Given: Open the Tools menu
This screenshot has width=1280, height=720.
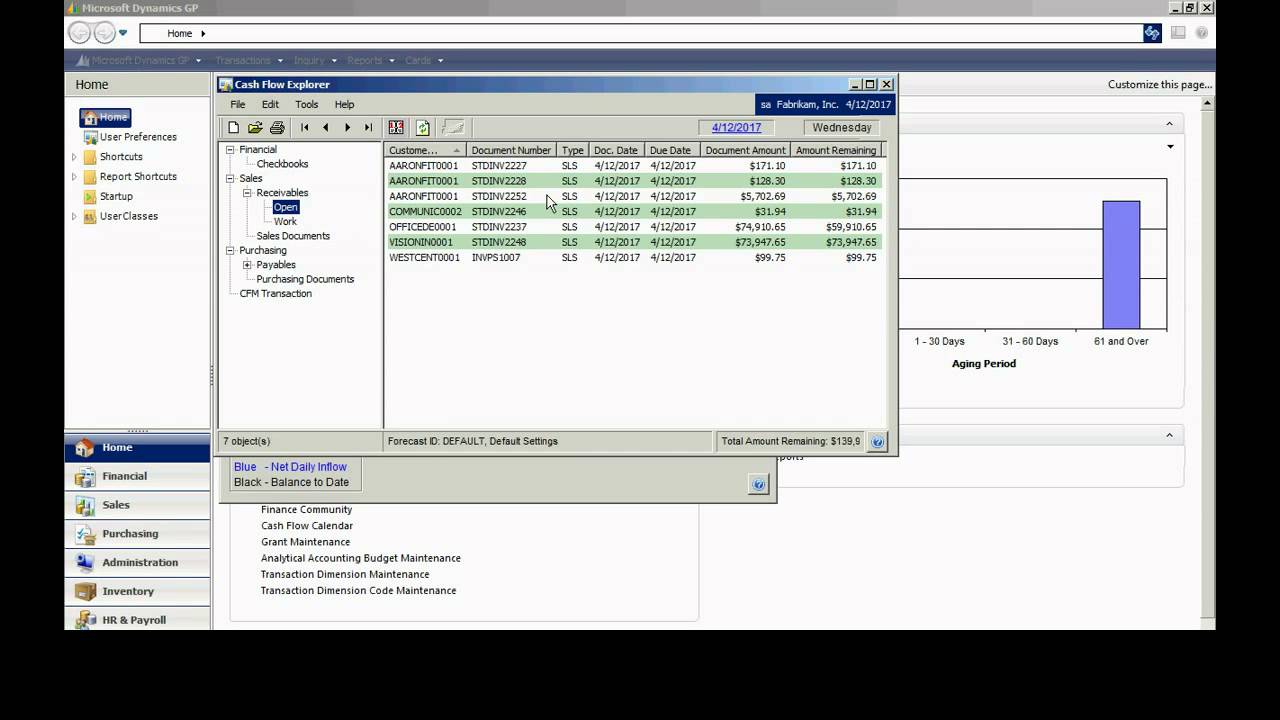Looking at the screenshot, I should coord(307,104).
